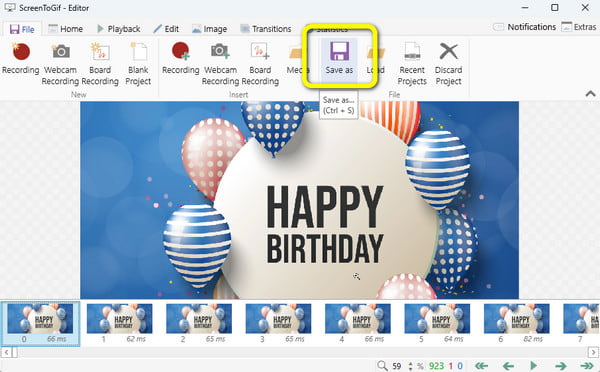Viewport: 600px width, 372px height.
Task: Create a Blank Project
Action: (138, 64)
